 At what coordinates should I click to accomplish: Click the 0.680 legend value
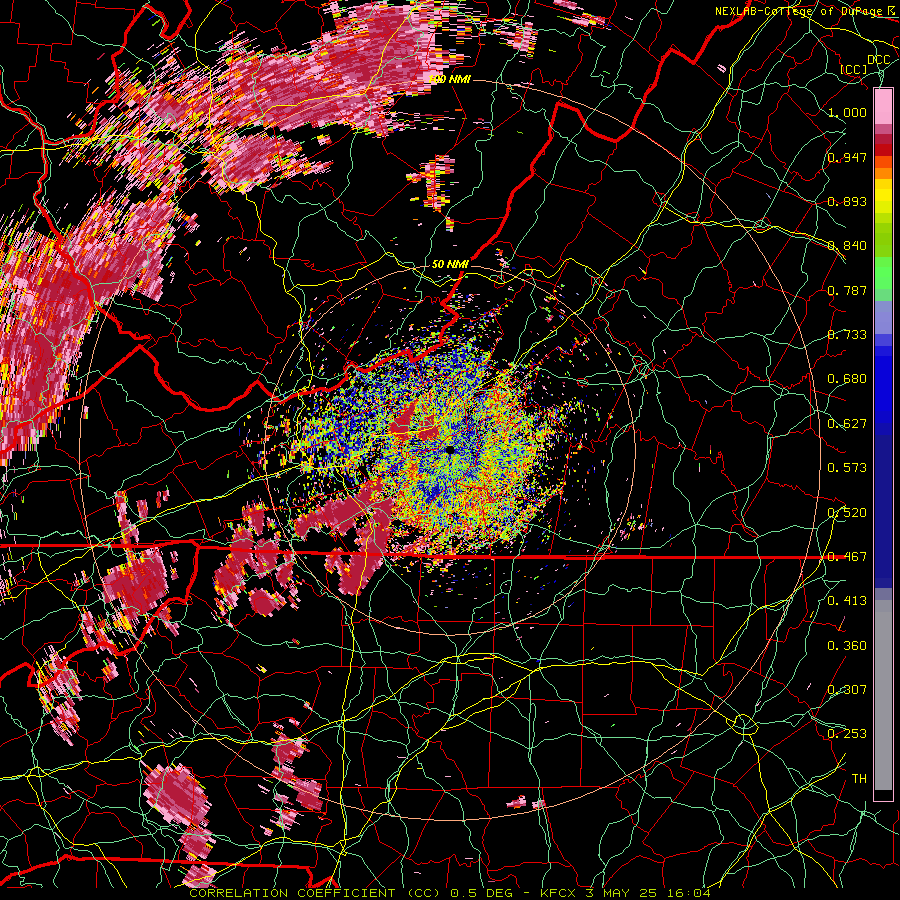pyautogui.click(x=847, y=379)
